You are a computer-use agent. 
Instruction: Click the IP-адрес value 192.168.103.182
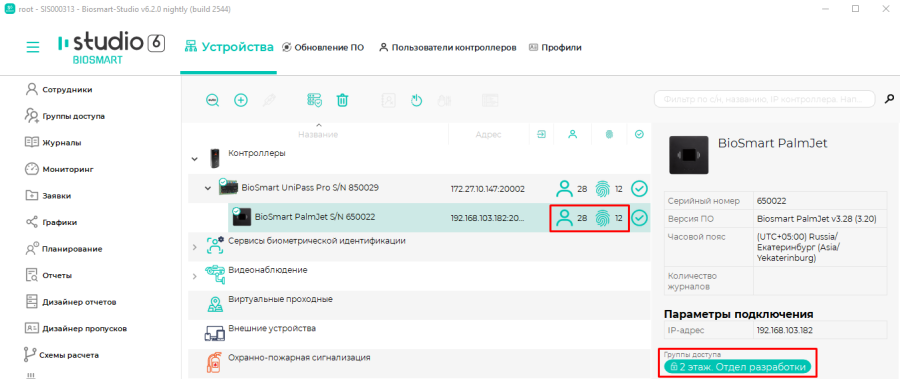point(785,330)
